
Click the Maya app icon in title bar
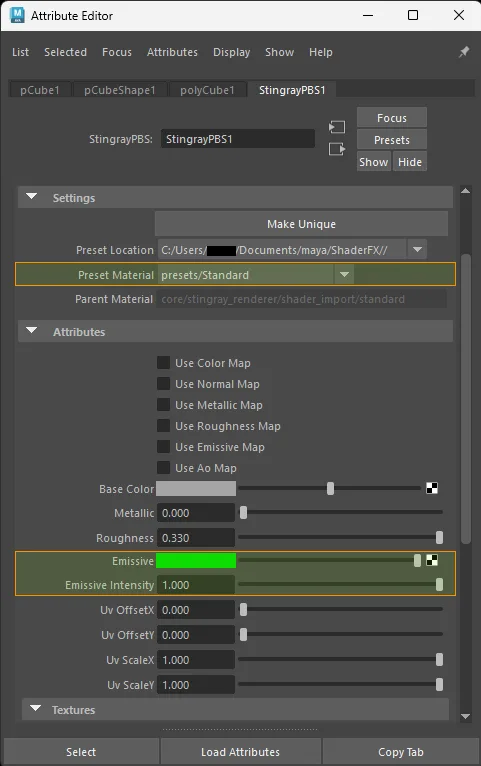17,15
